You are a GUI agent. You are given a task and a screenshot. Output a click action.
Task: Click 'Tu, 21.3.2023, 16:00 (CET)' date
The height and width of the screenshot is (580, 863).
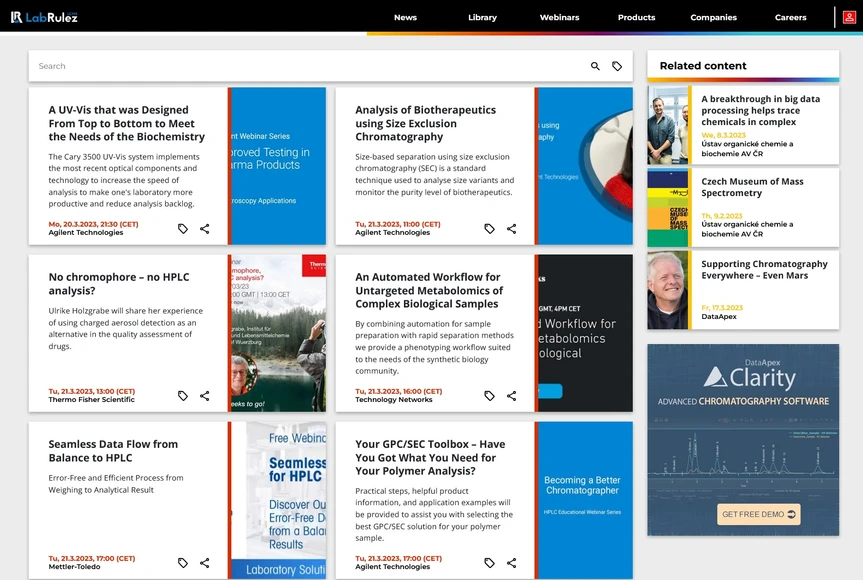point(398,391)
